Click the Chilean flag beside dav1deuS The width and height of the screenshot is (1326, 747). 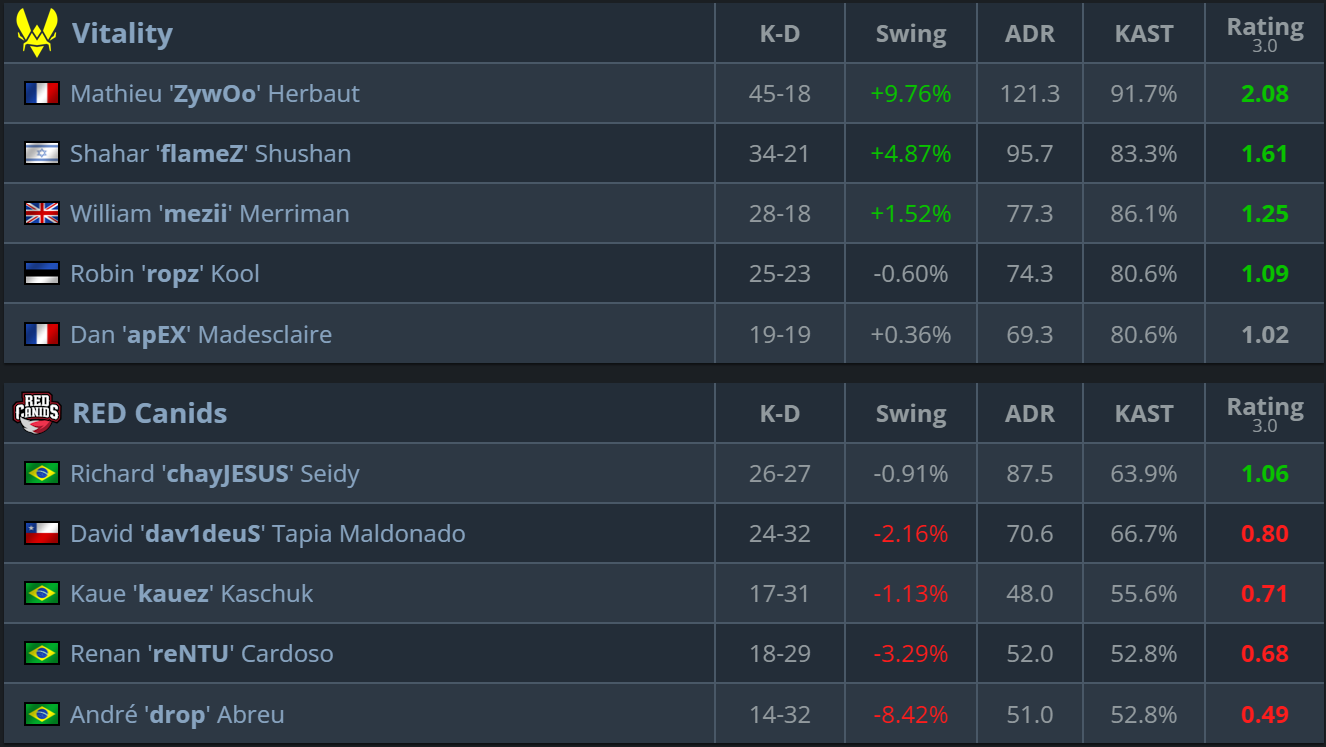click(x=42, y=534)
